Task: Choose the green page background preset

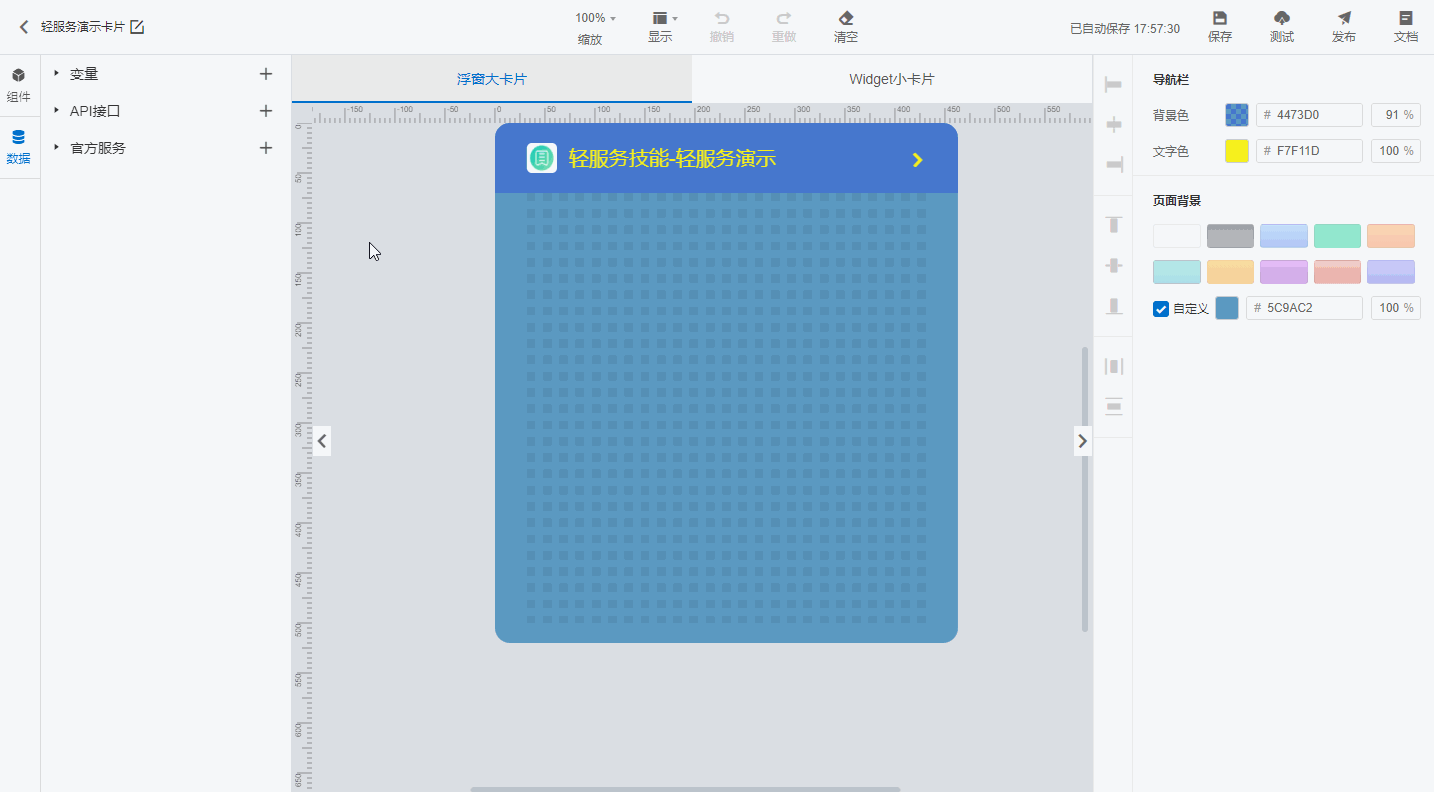Action: click(x=1337, y=236)
